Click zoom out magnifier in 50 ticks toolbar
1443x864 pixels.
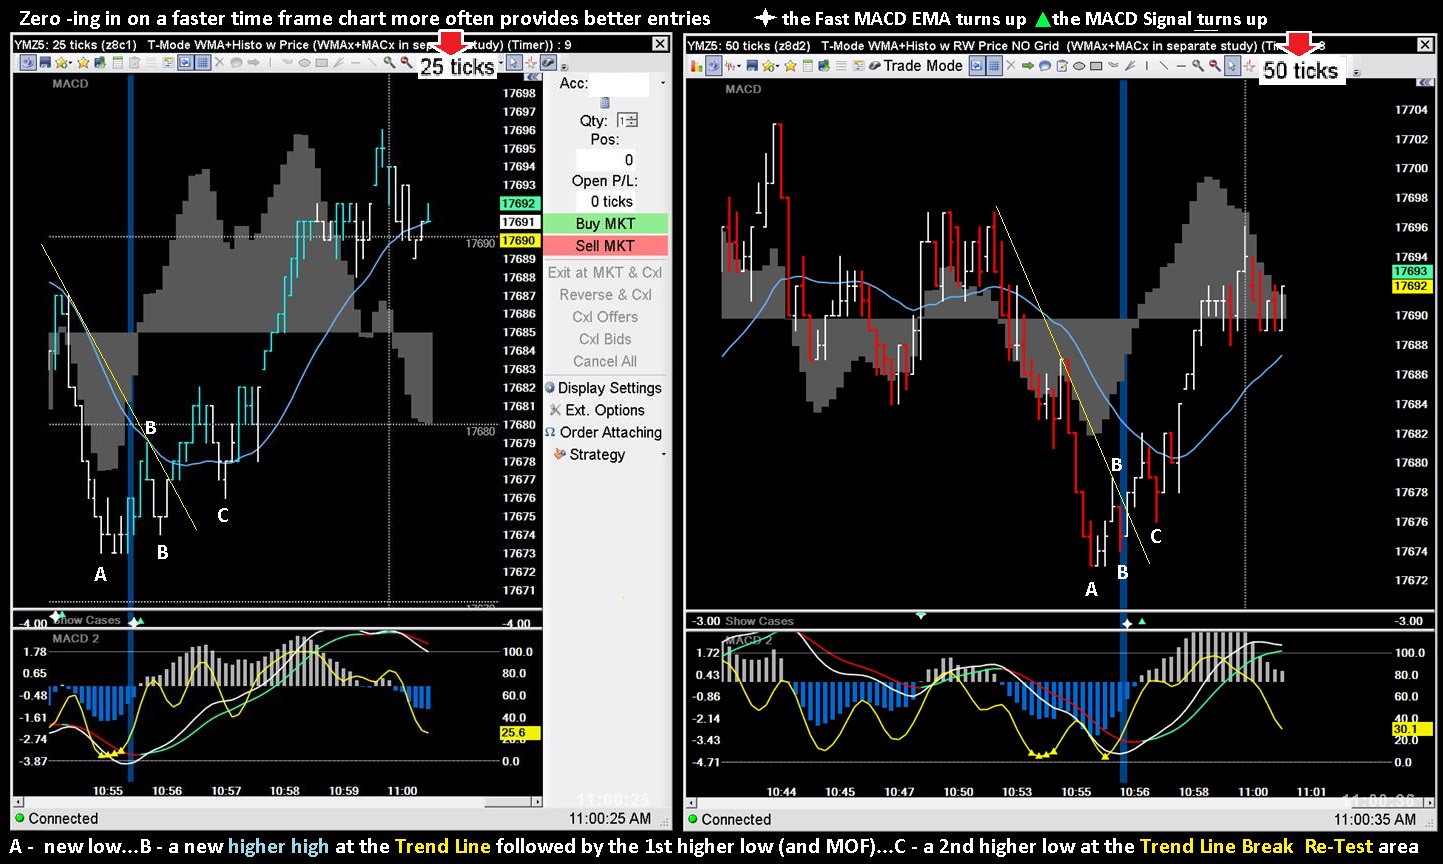pos(1215,66)
